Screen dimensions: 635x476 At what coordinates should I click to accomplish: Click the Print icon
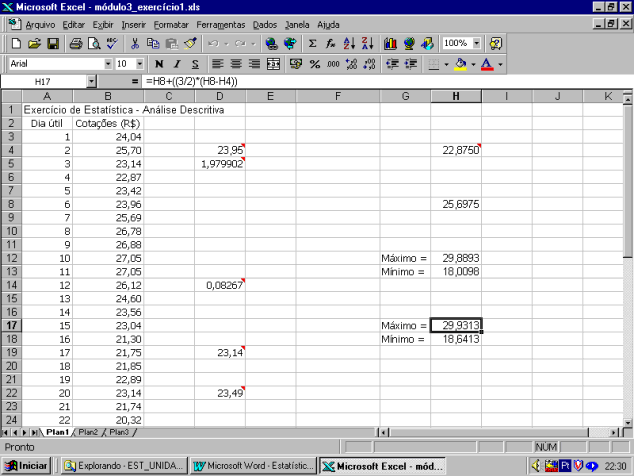pos(75,44)
